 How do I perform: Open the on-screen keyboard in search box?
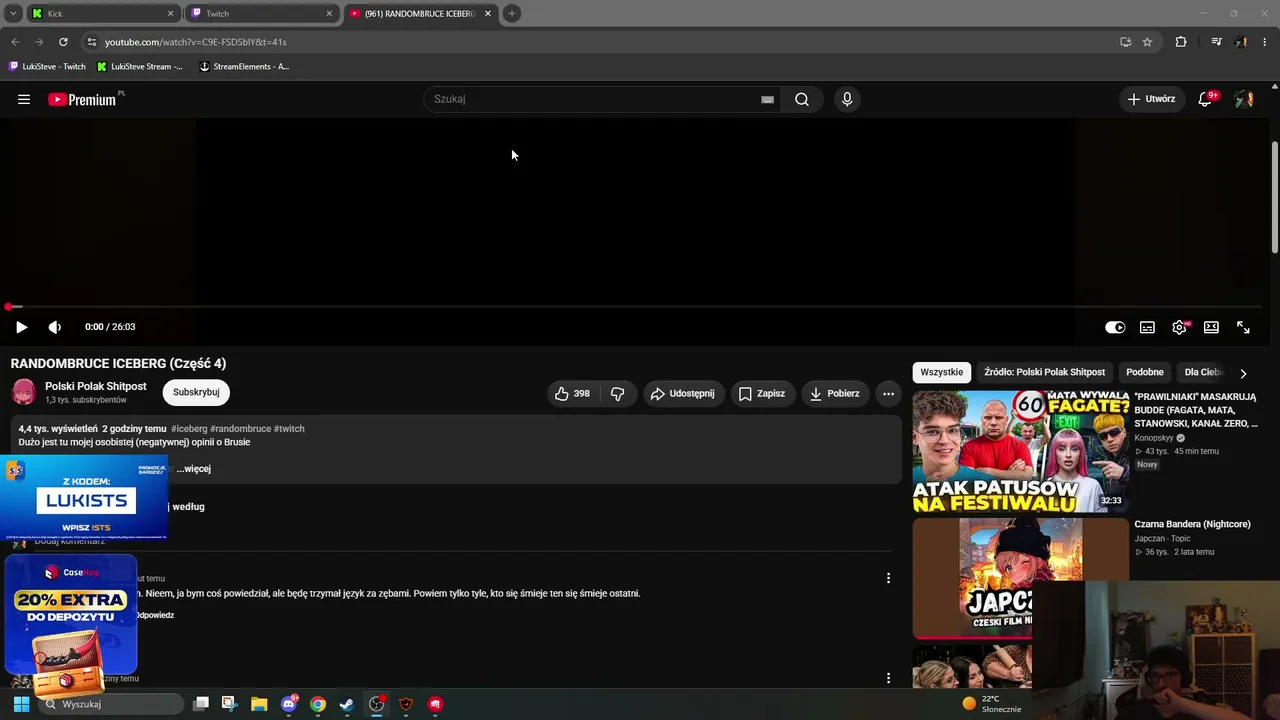coord(767,99)
